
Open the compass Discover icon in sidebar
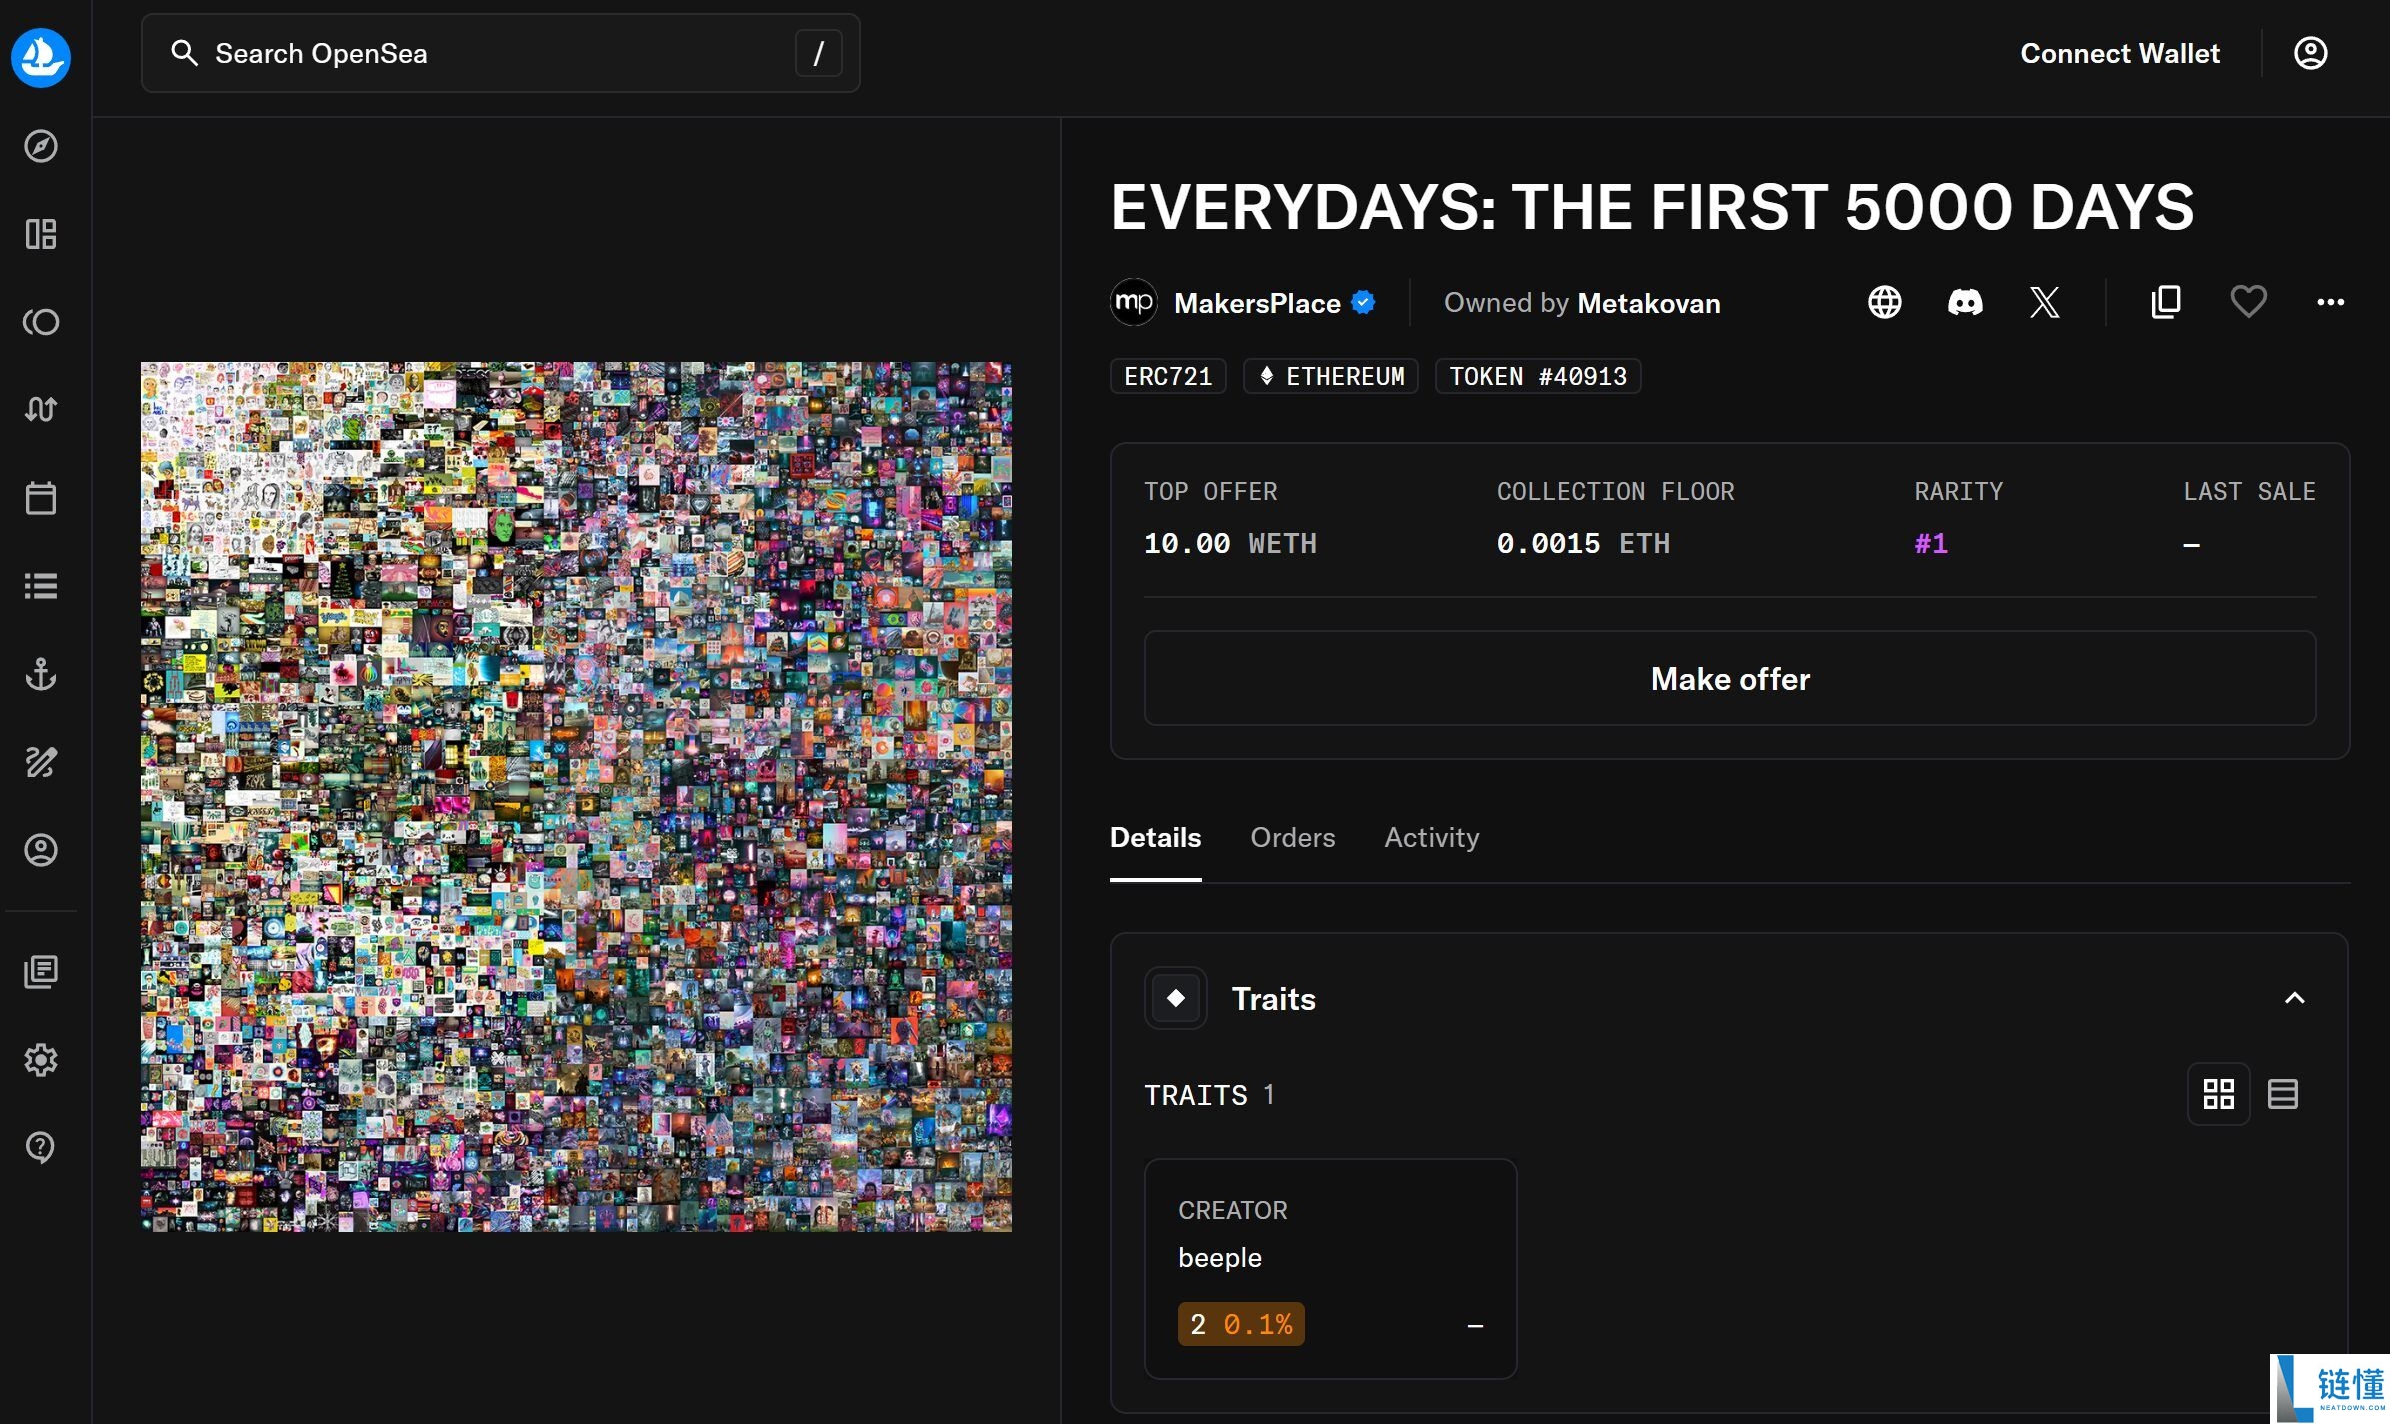[x=41, y=146]
